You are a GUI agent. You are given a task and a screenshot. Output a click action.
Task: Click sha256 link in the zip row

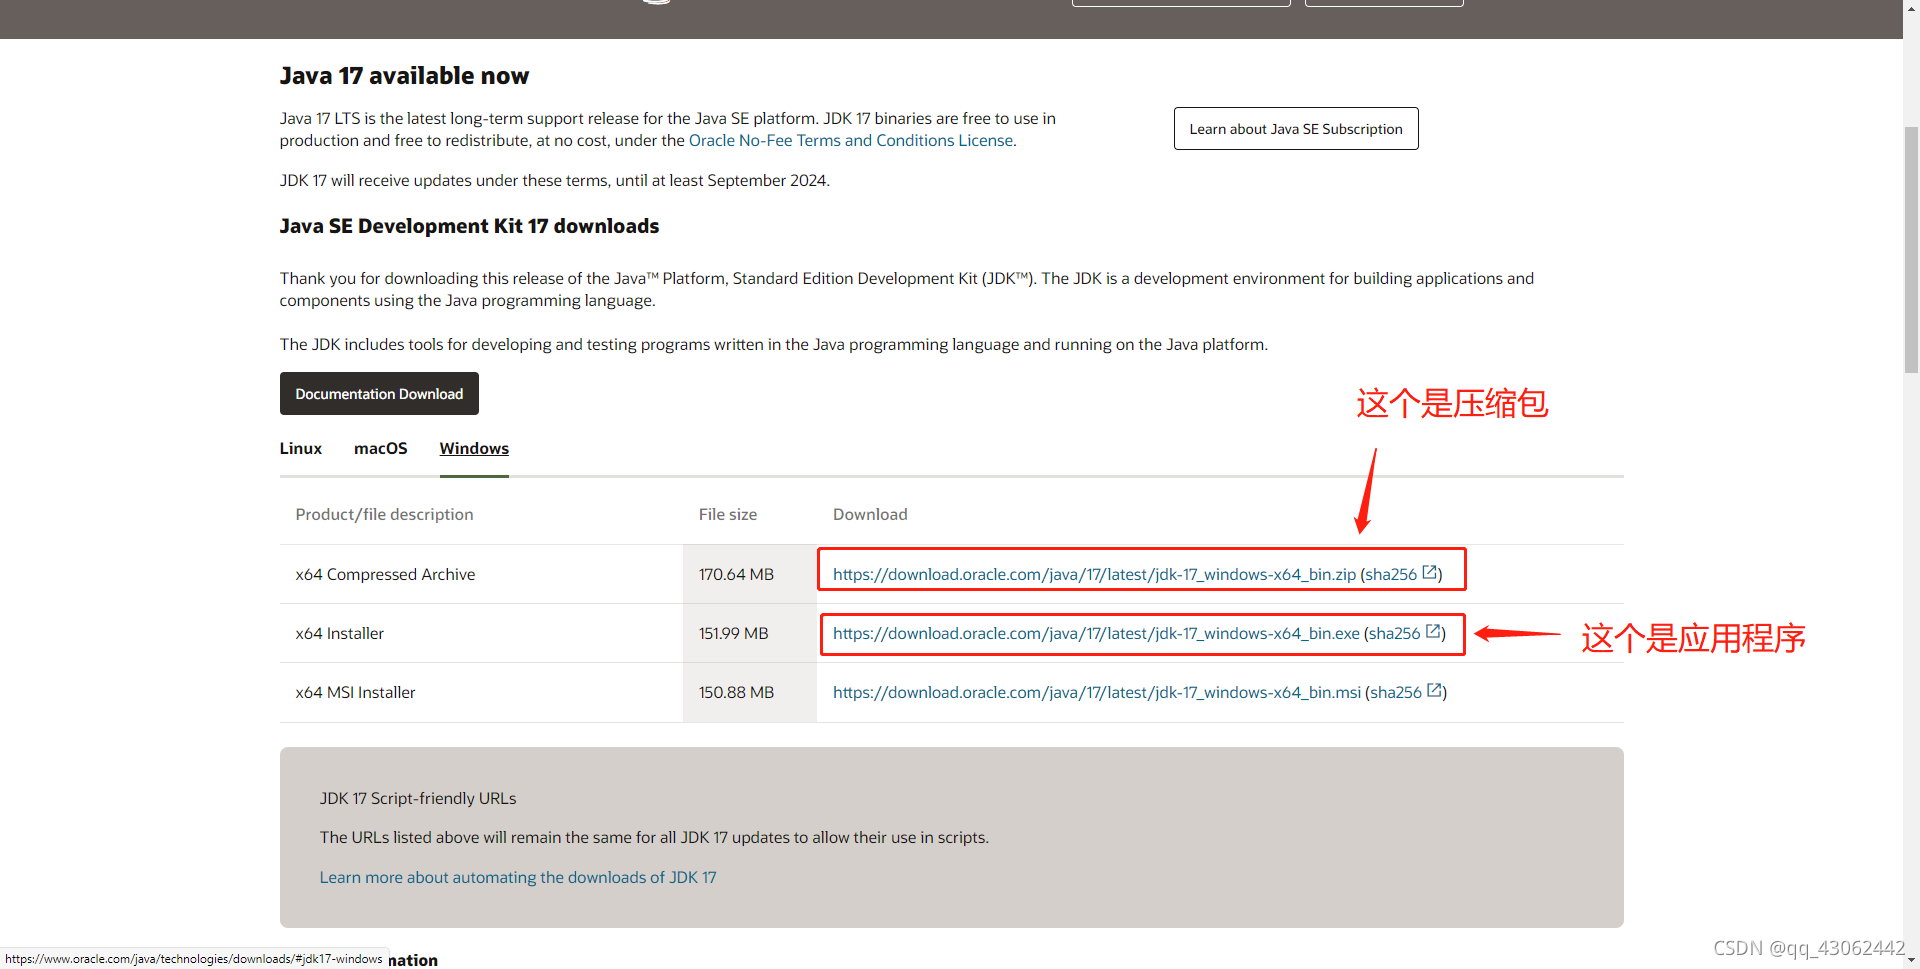(x=1391, y=575)
